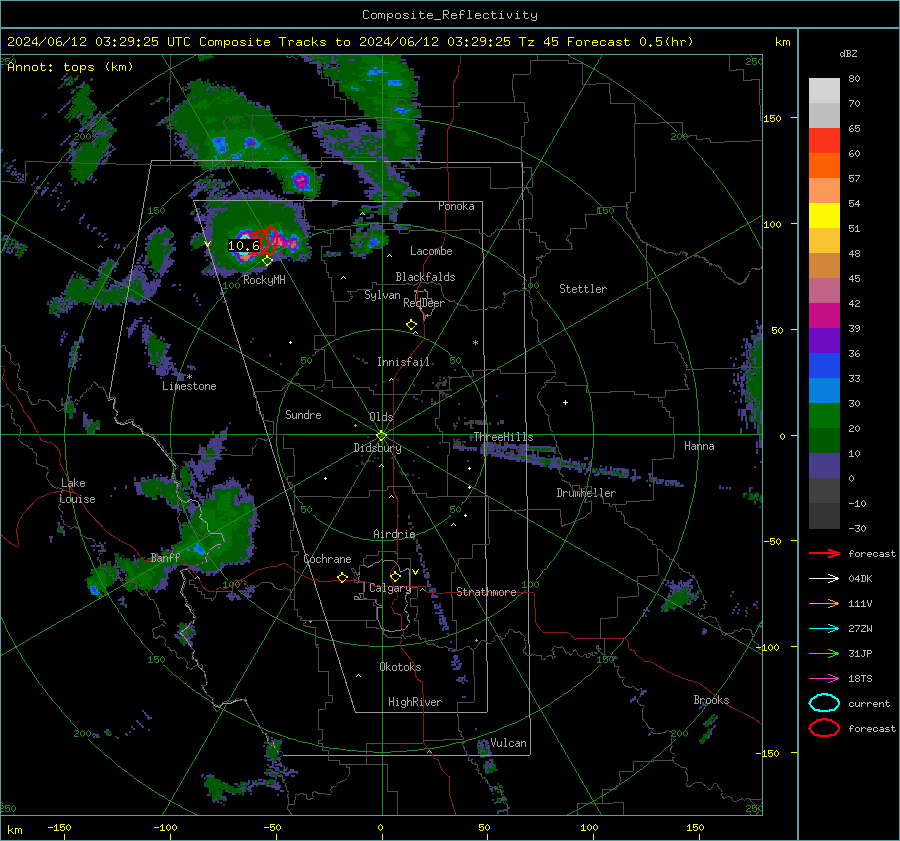Click the blue 36 dBZ color swatch
The height and width of the screenshot is (841, 900).
point(824,366)
